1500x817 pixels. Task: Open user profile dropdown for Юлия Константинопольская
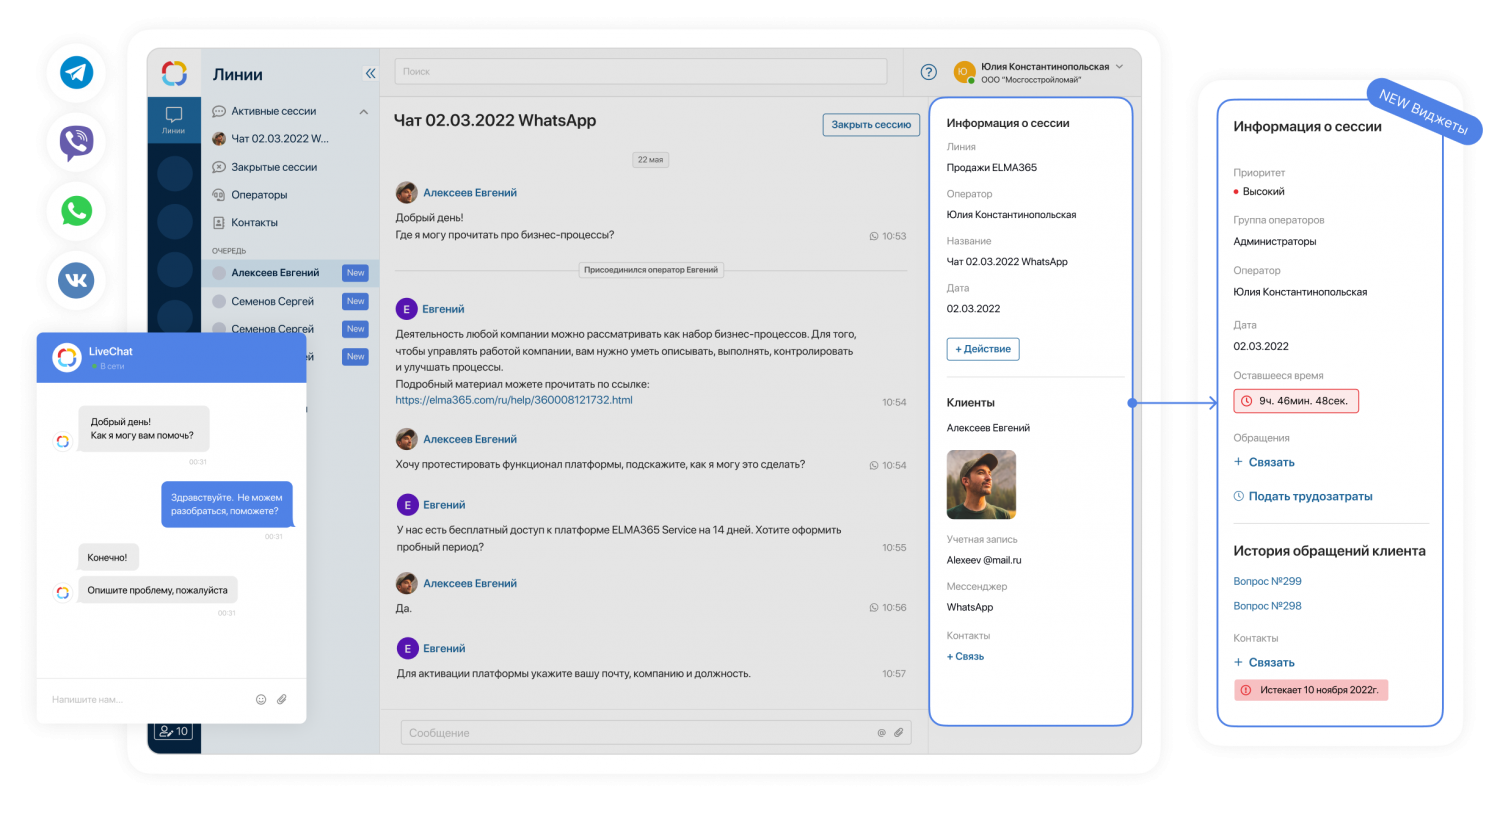click(1119, 67)
